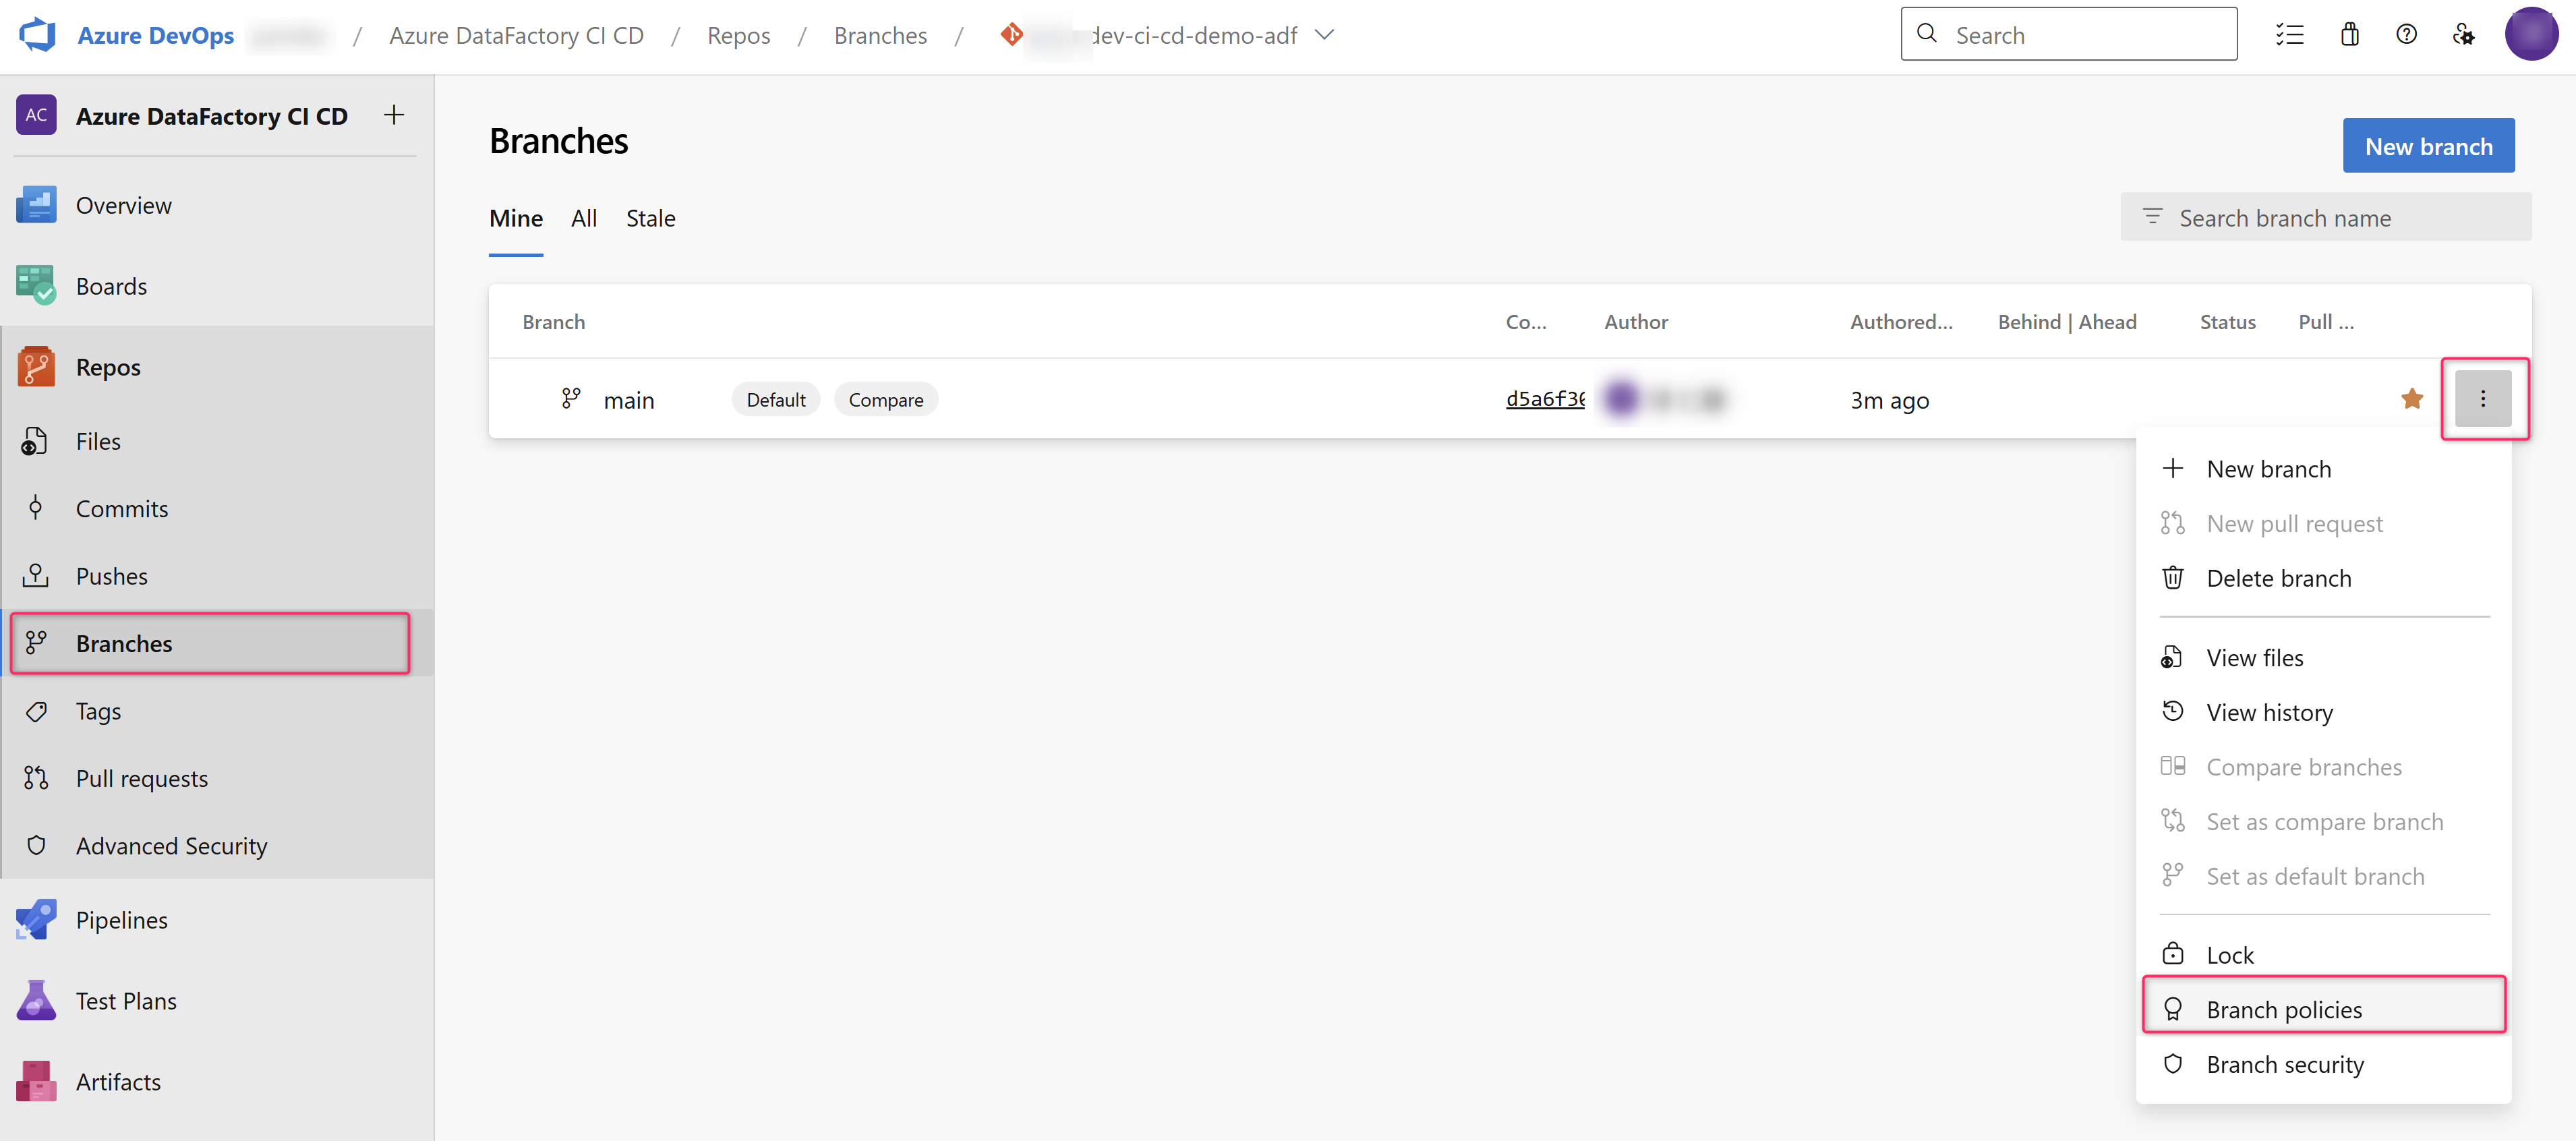
Task: Open Test Plans in the sidebar
Action: (125, 1000)
